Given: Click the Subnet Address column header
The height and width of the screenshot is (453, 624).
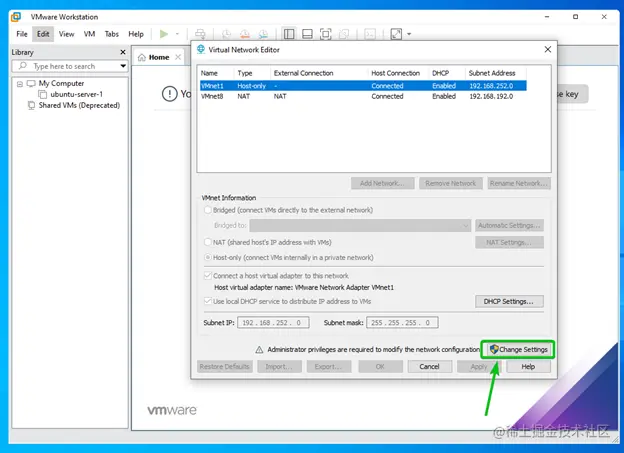Looking at the screenshot, I should coord(495,73).
